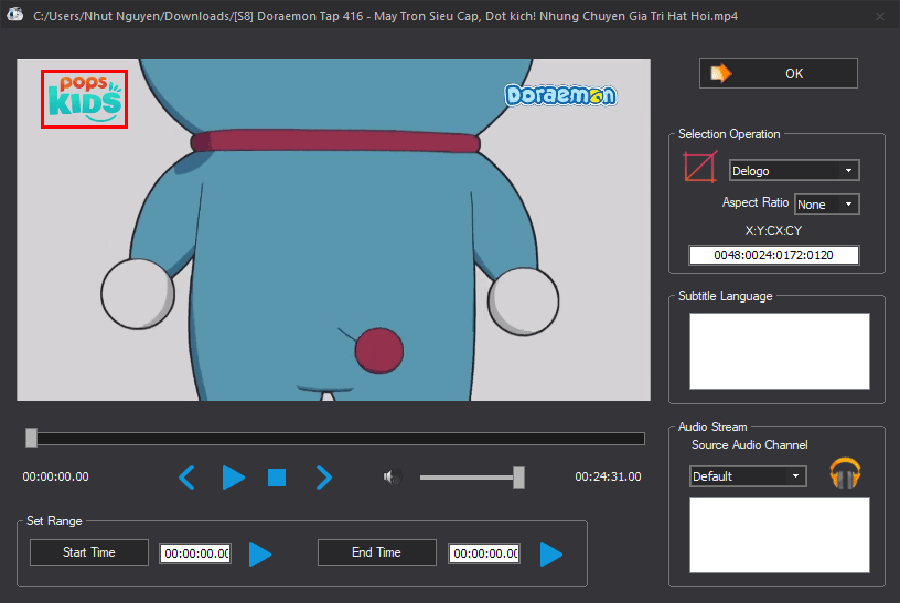Step back with the previous frame arrow
The width and height of the screenshot is (900, 603).
click(187, 477)
